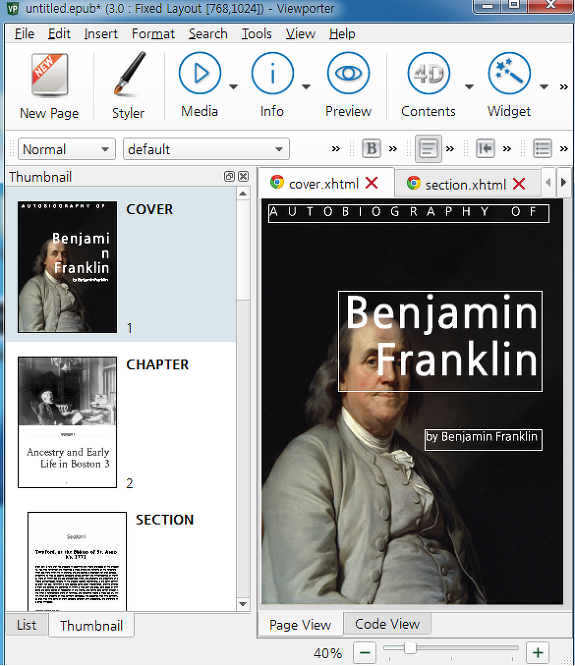Switch to the cover.xhtml tab

[x=326, y=183]
